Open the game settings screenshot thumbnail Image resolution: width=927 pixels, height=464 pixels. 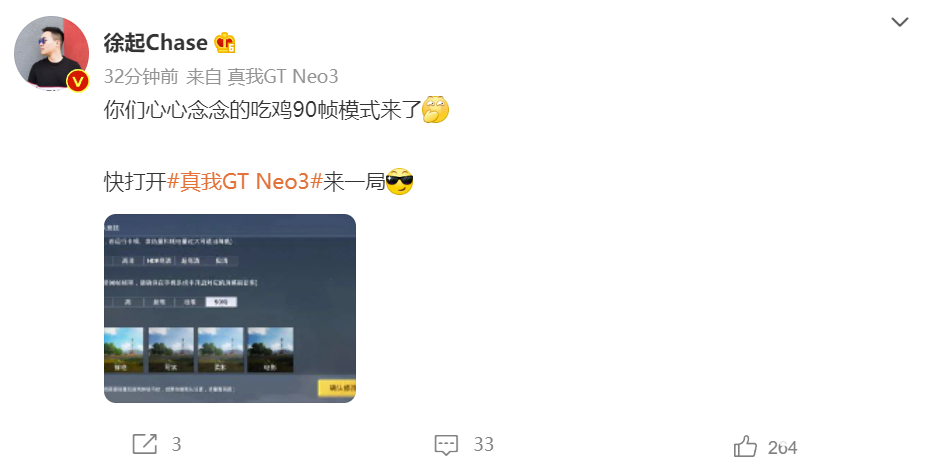pyautogui.click(x=230, y=308)
